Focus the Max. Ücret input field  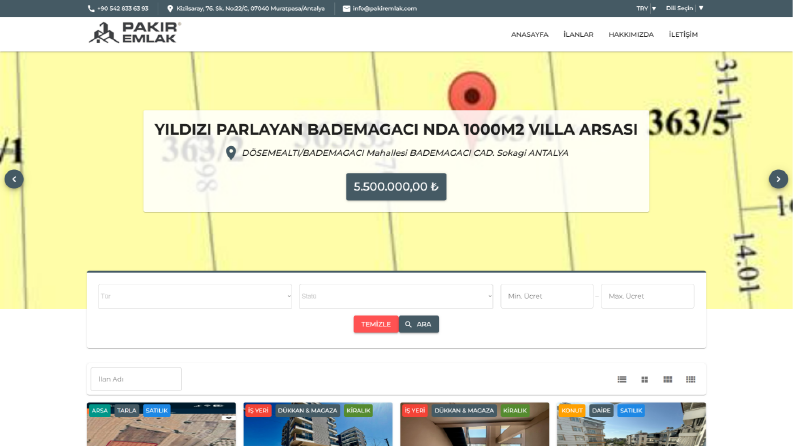648,296
